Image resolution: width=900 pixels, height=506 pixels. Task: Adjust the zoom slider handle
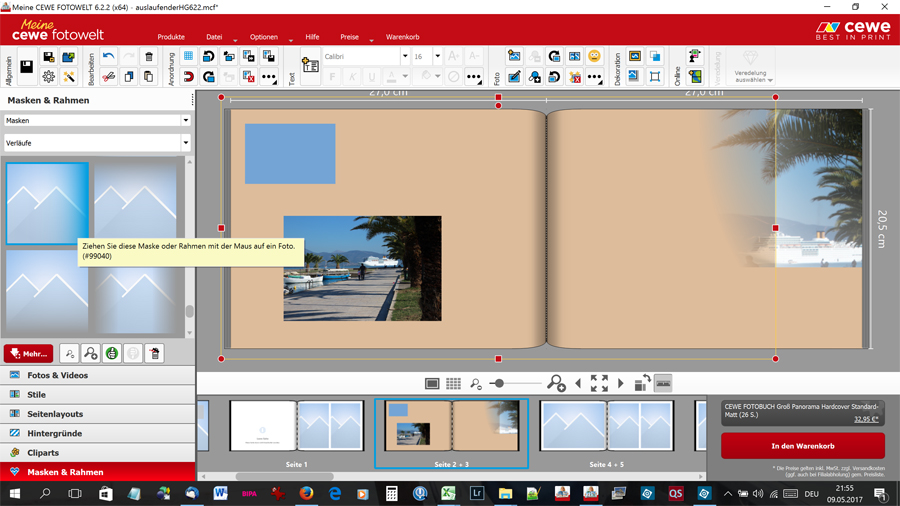click(x=498, y=384)
